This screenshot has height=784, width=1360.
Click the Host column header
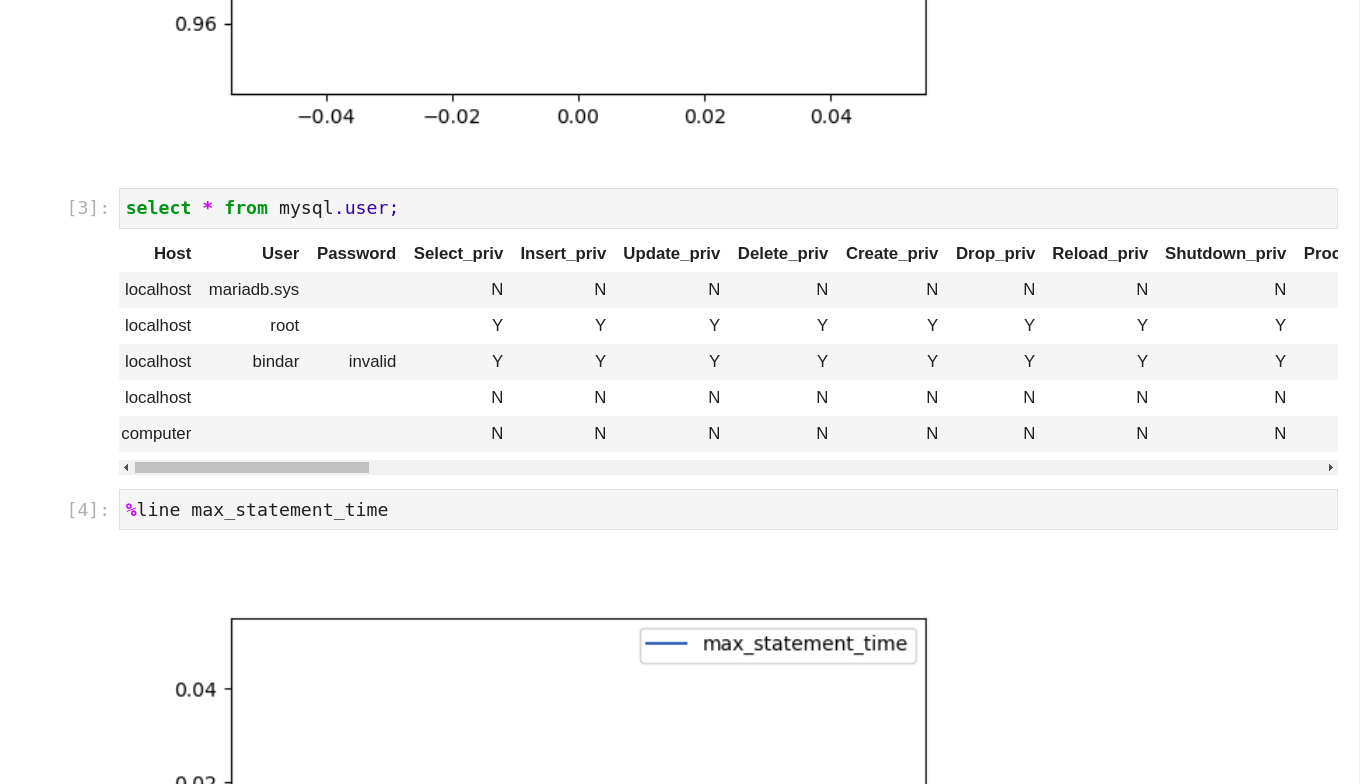click(172, 254)
